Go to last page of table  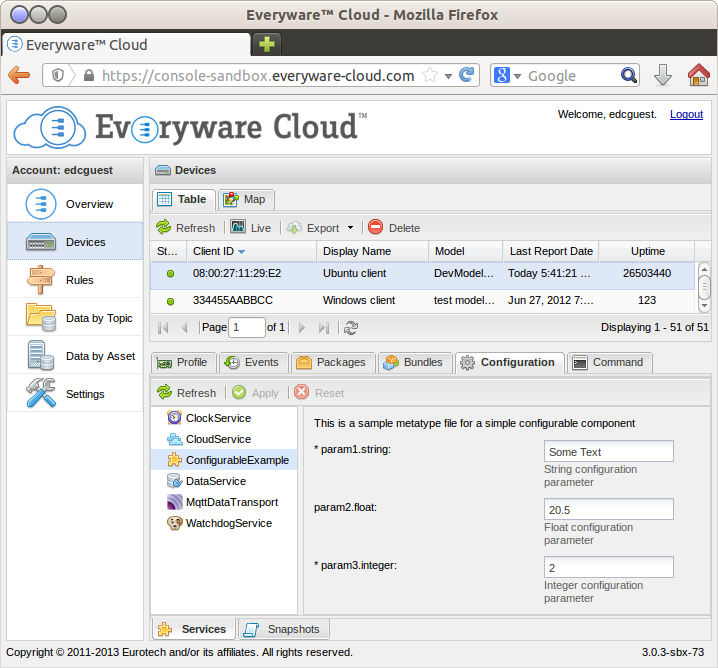(x=324, y=328)
